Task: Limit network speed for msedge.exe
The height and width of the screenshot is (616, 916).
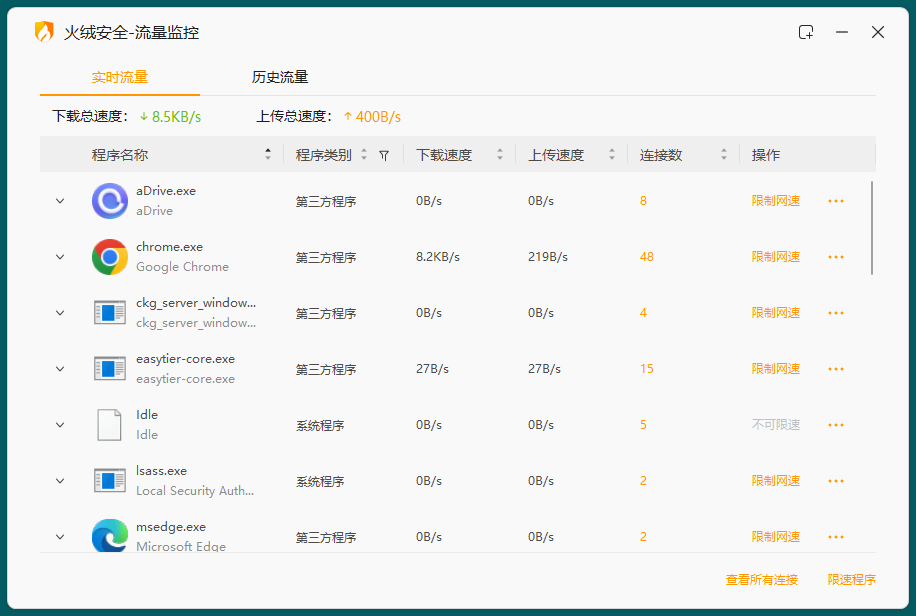Action: tap(775, 537)
